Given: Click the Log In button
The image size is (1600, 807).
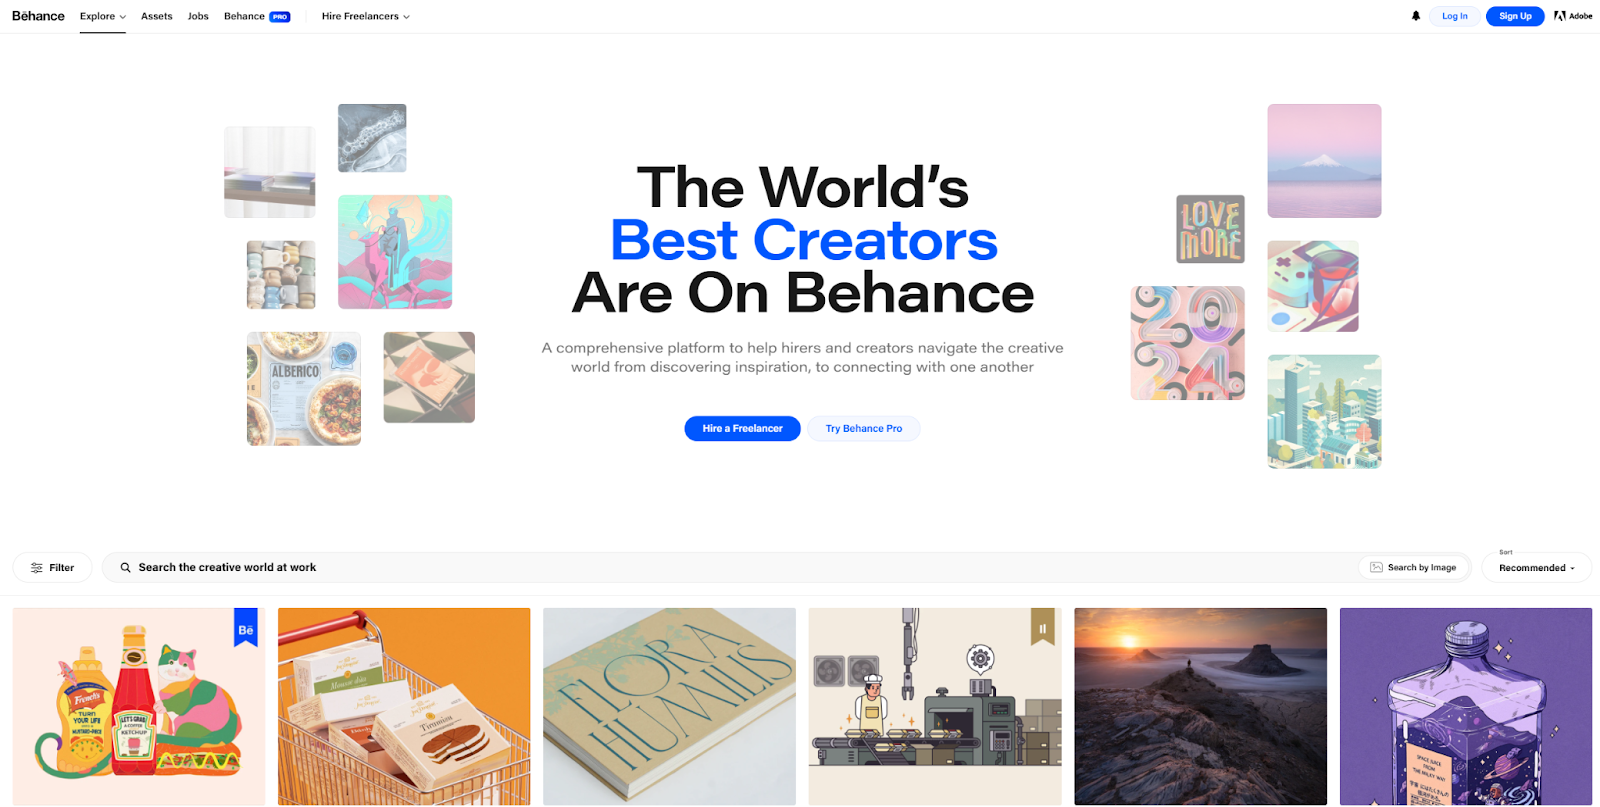Looking at the screenshot, I should 1455,16.
